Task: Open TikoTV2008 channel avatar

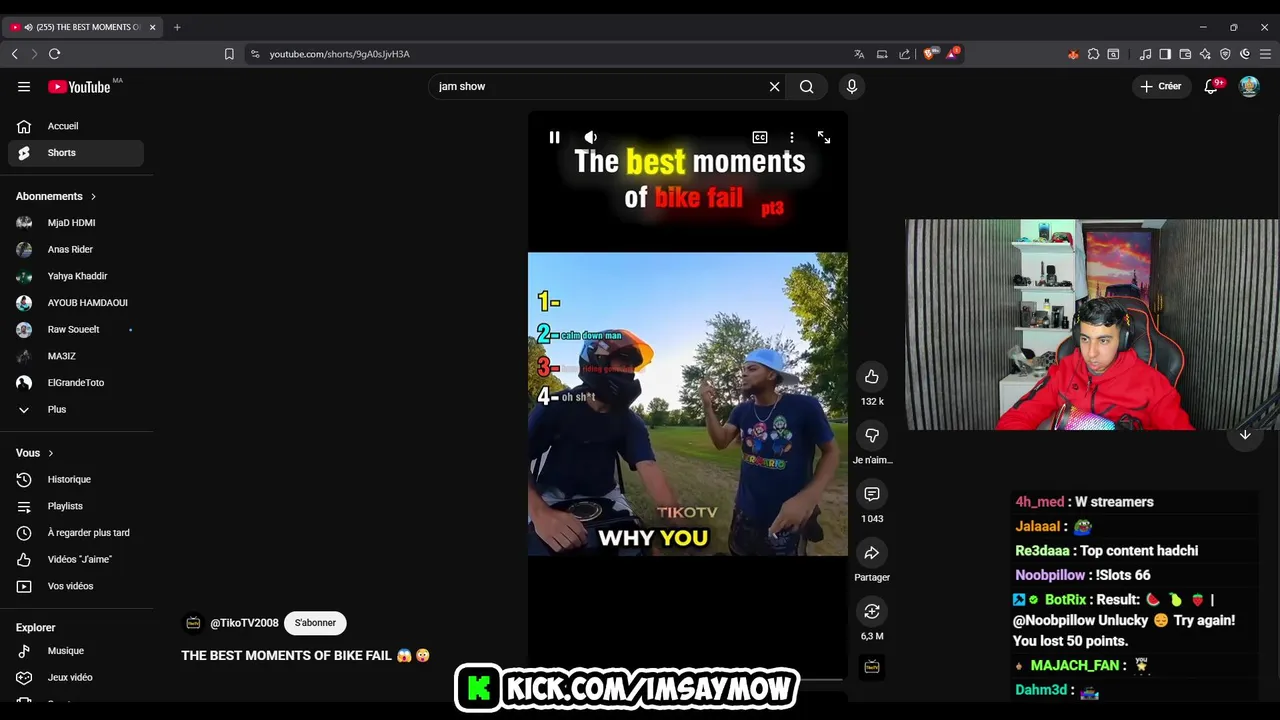Action: pyautogui.click(x=193, y=623)
